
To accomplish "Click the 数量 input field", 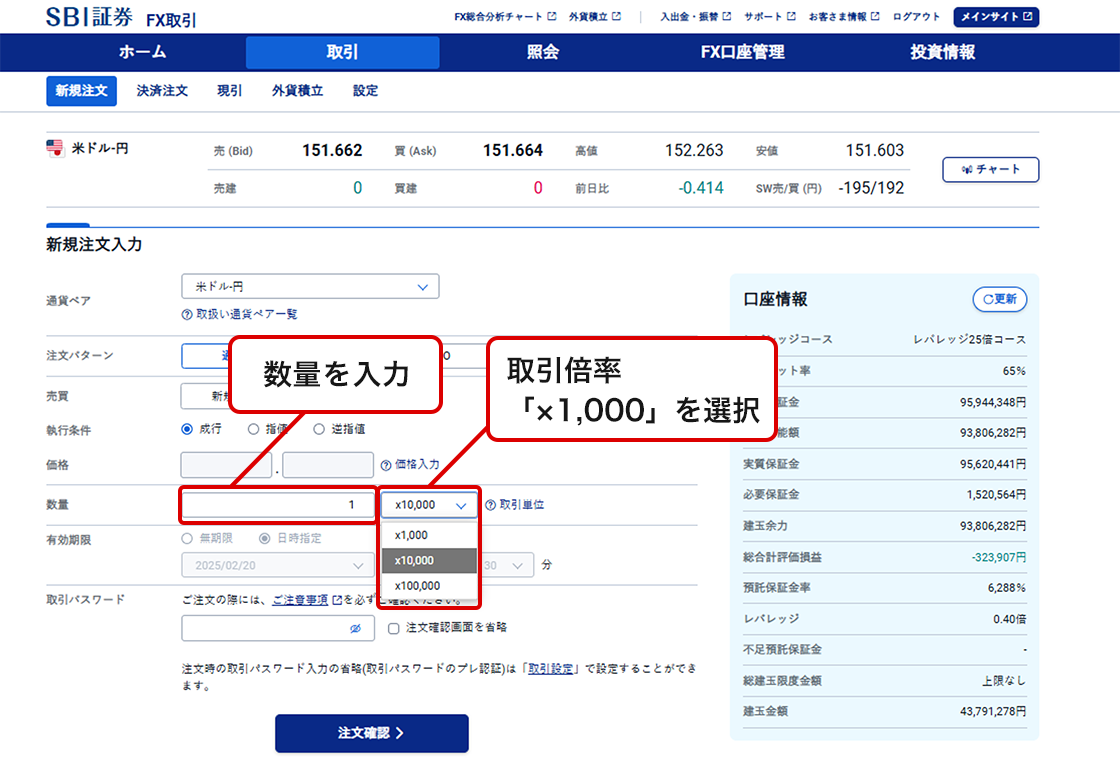I will tap(278, 505).
